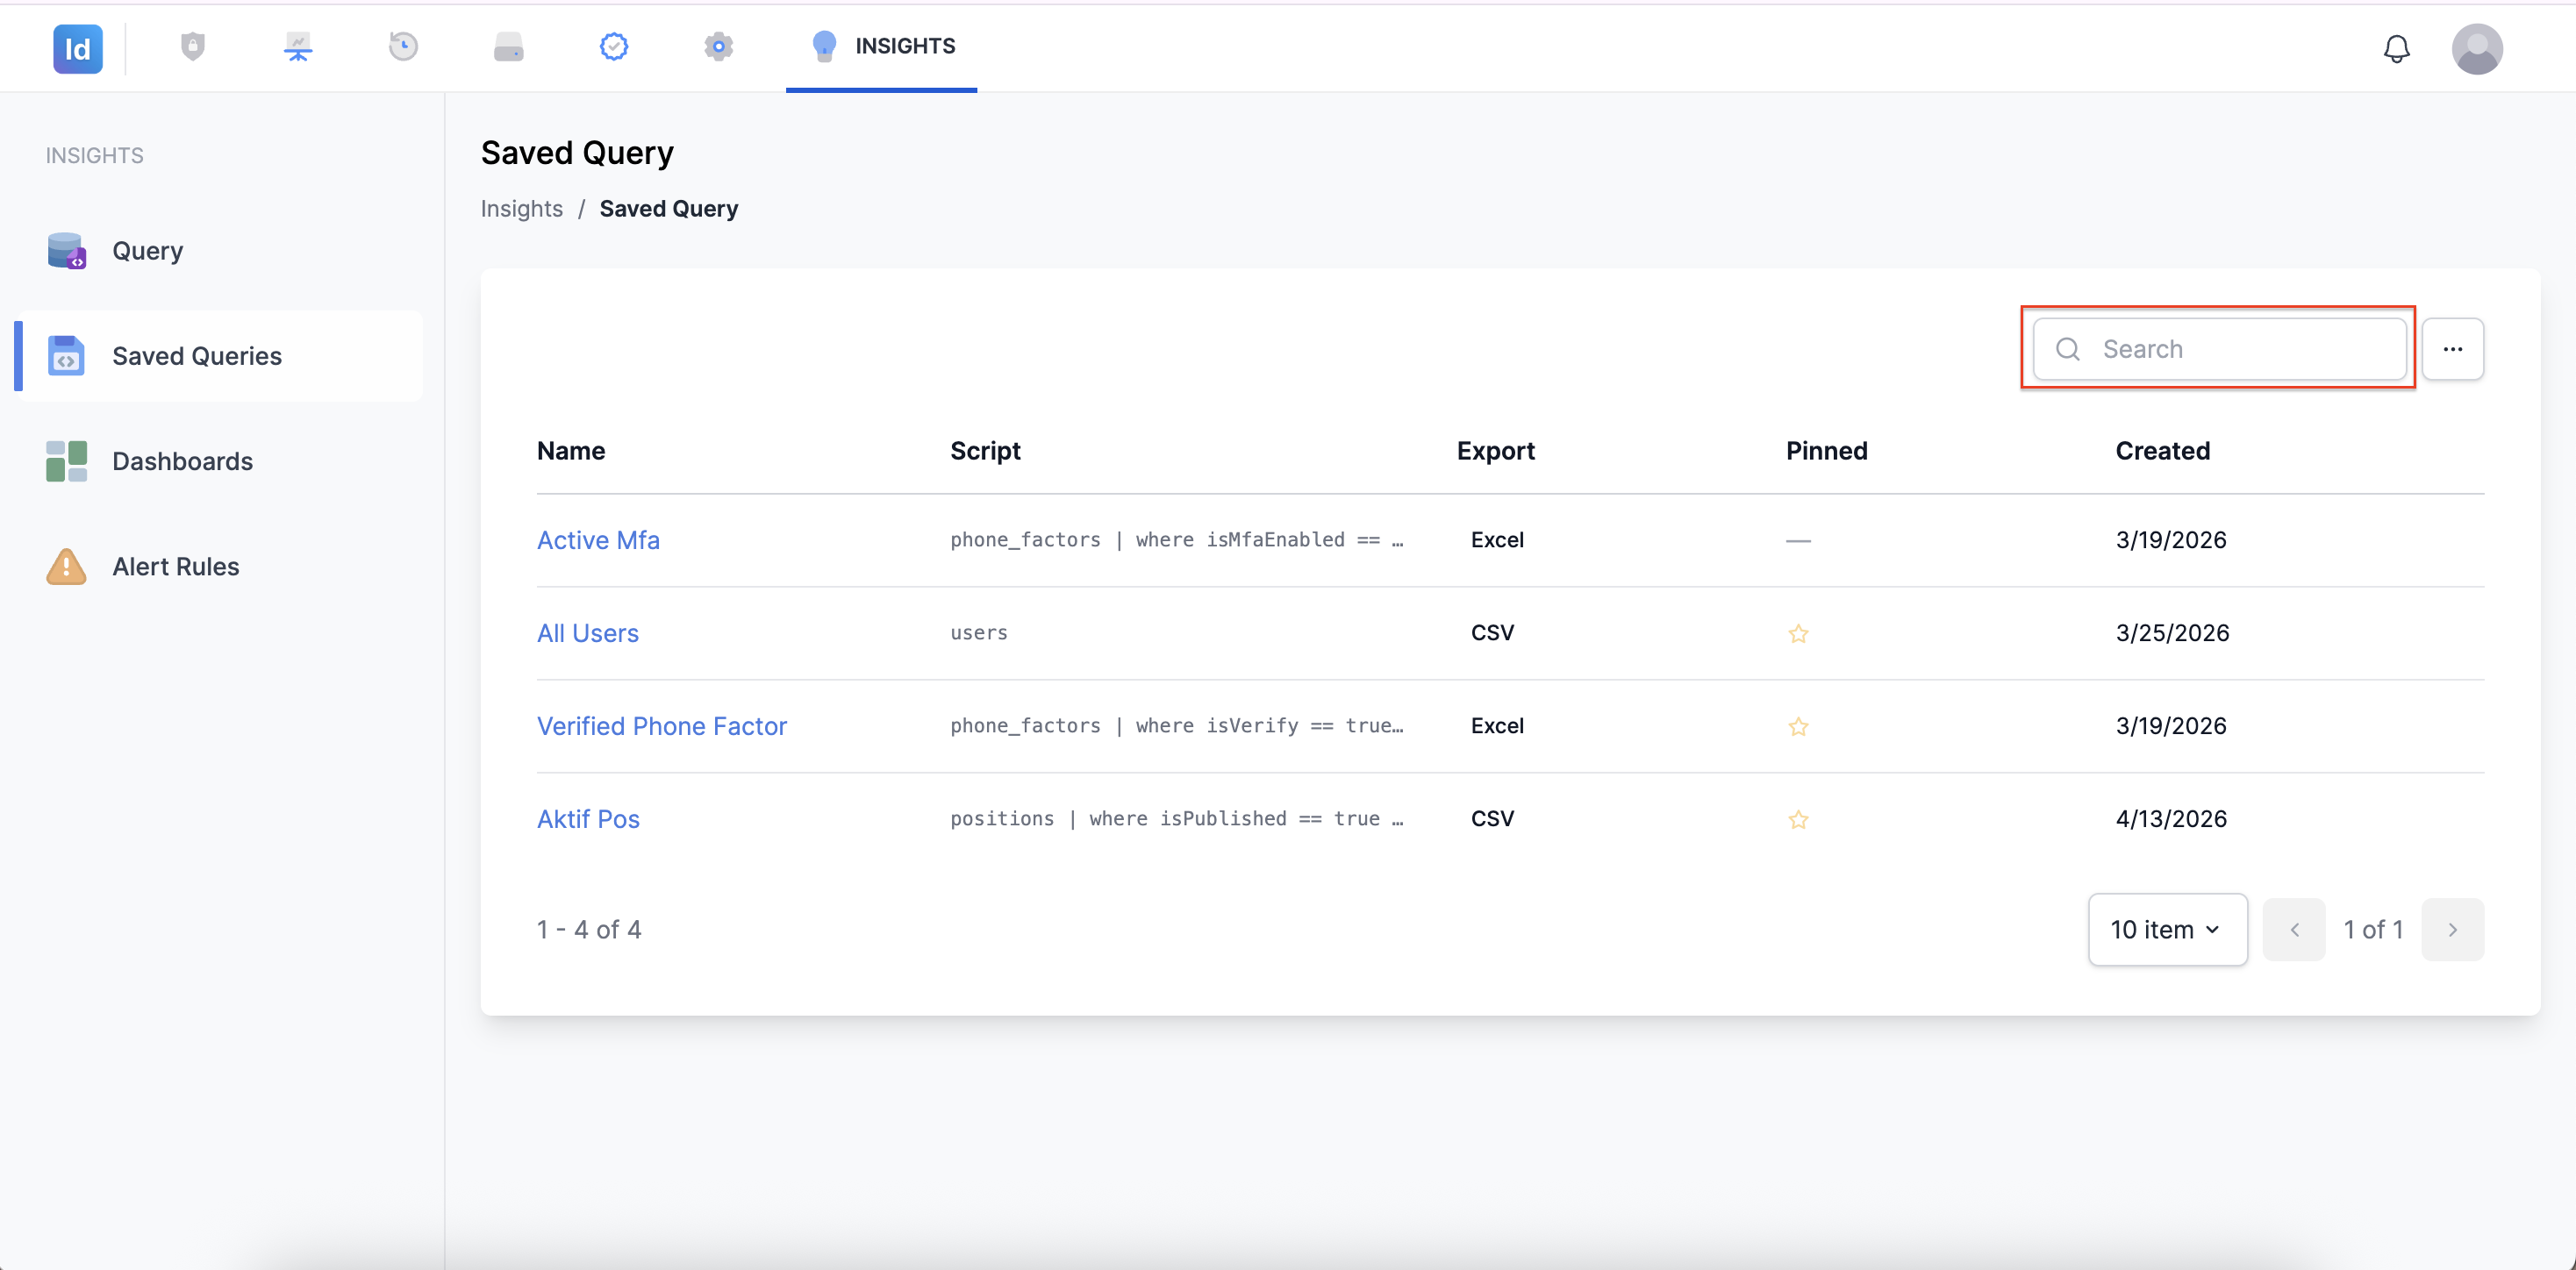The height and width of the screenshot is (1270, 2576).
Task: Click the Alert Rules warning icon
Action: tap(66, 566)
